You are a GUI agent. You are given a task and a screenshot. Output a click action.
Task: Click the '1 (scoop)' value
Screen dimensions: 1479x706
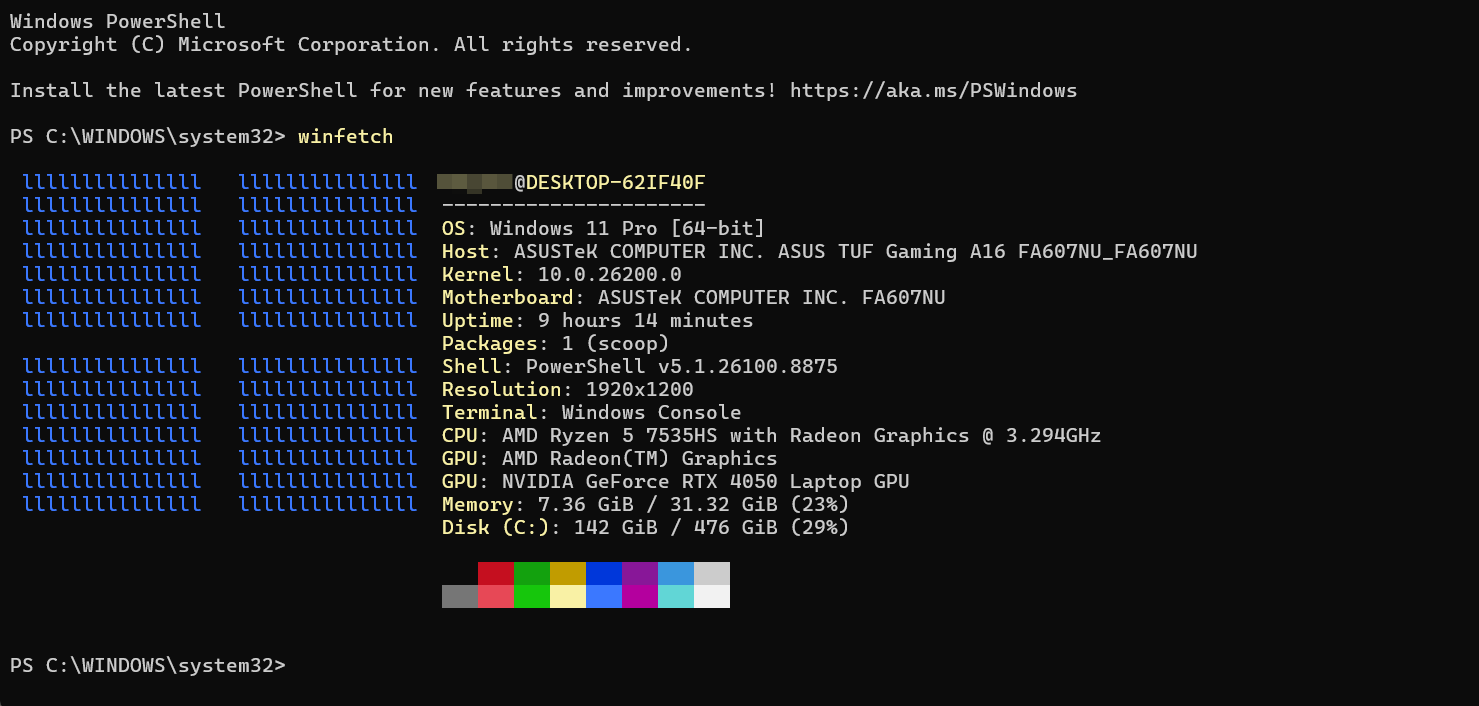tap(615, 344)
